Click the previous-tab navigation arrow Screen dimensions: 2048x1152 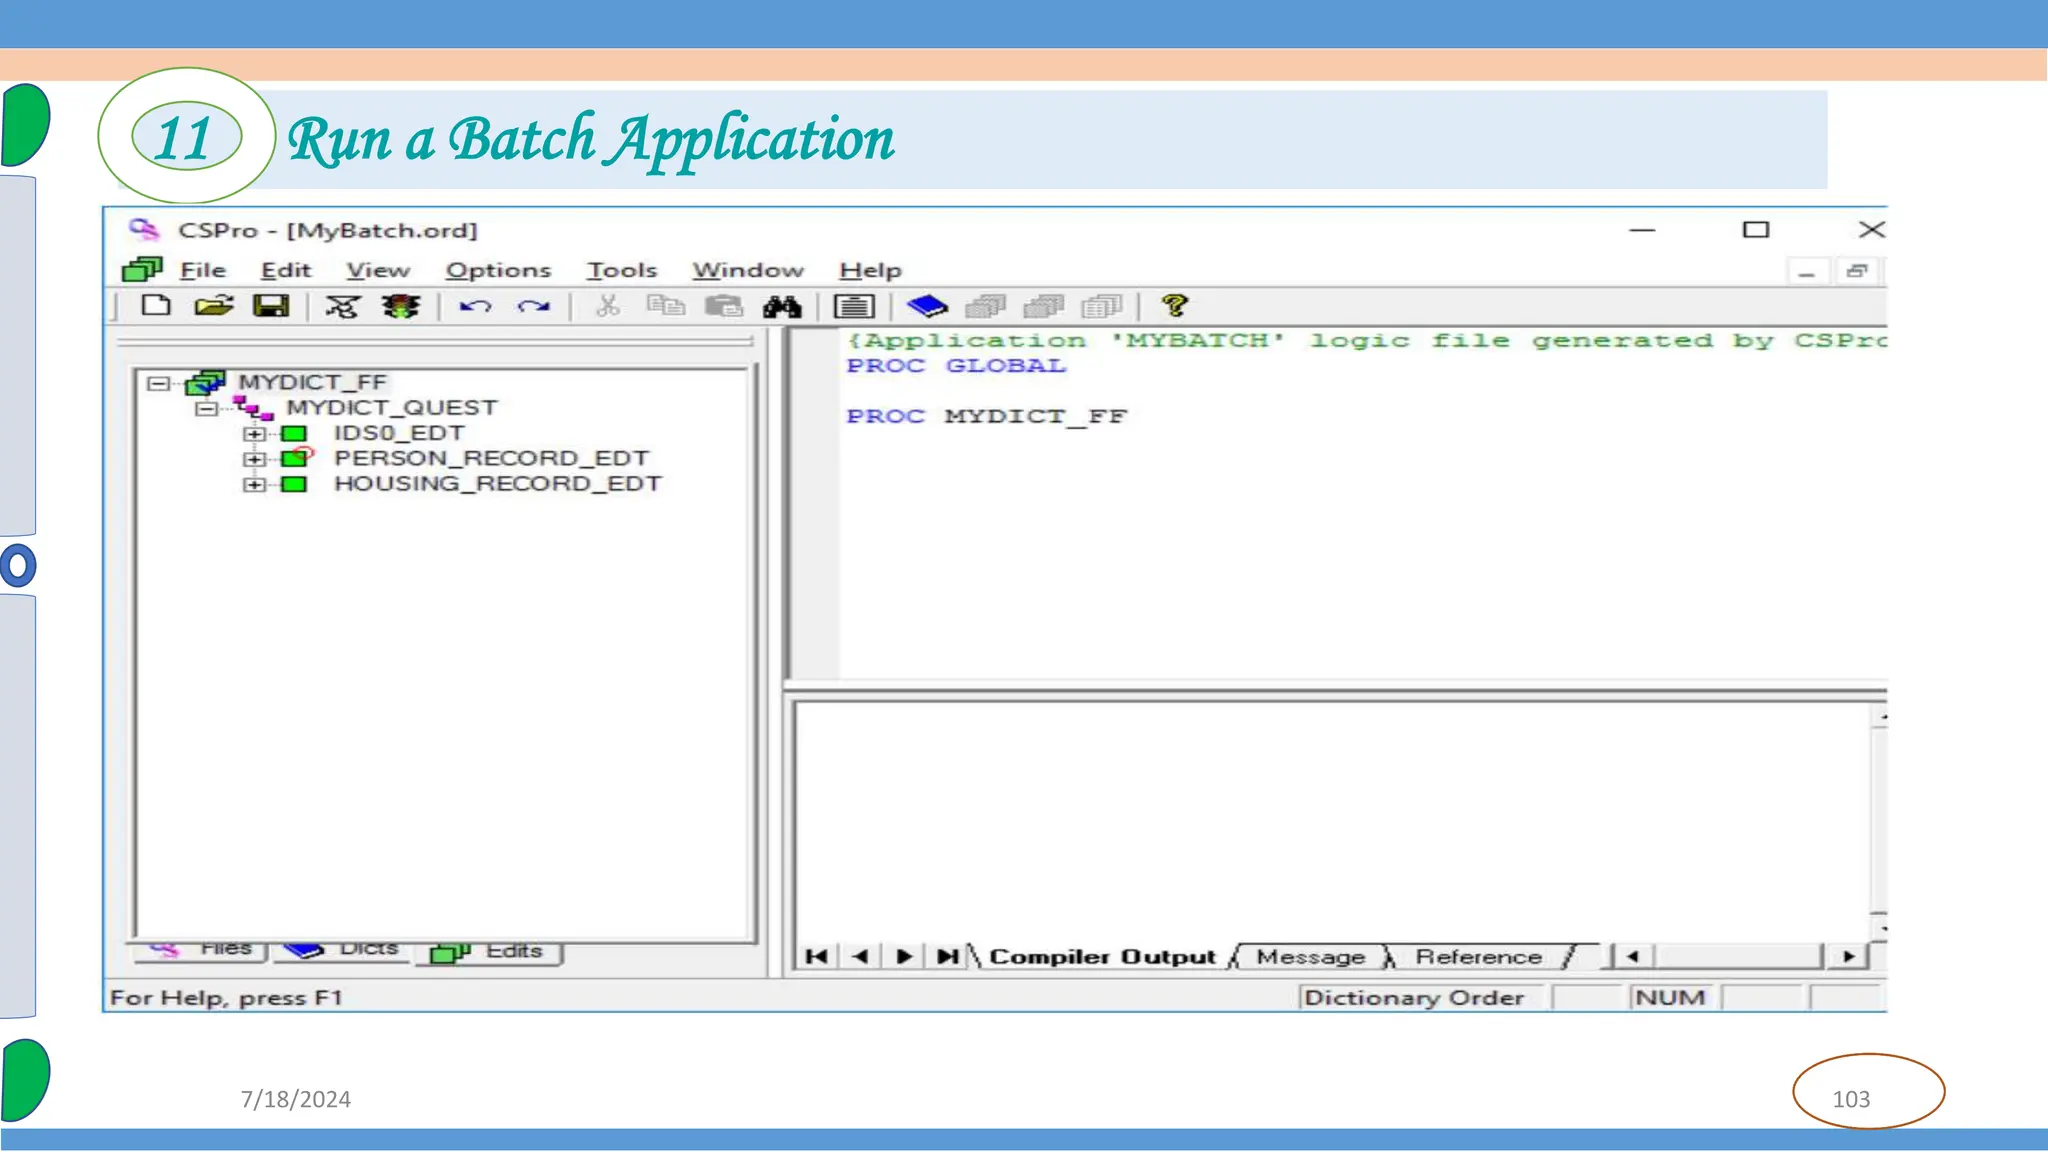(x=860, y=957)
